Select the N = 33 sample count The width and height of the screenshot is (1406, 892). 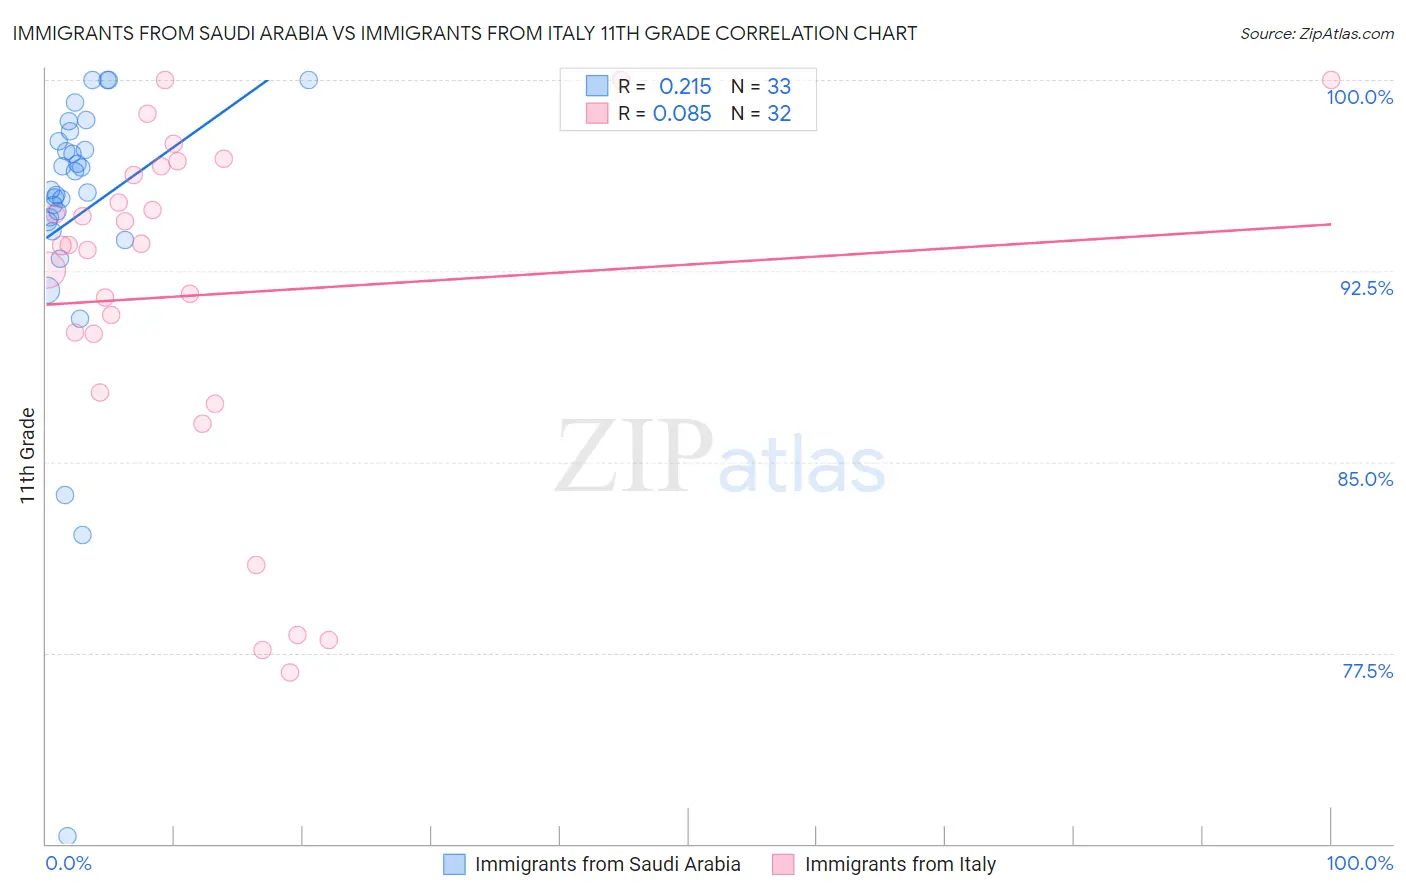pyautogui.click(x=761, y=86)
